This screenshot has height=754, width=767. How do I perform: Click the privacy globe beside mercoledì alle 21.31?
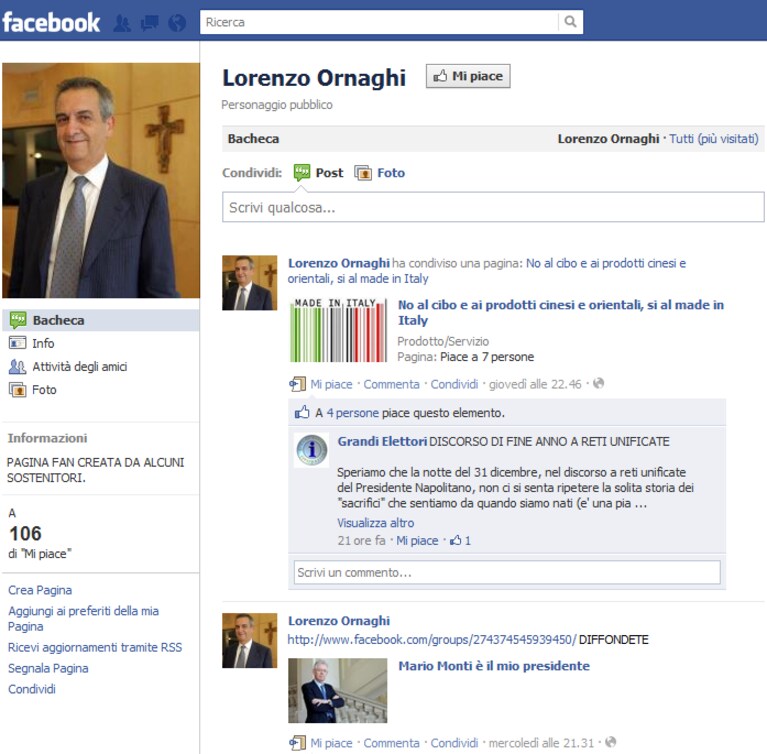click(610, 742)
